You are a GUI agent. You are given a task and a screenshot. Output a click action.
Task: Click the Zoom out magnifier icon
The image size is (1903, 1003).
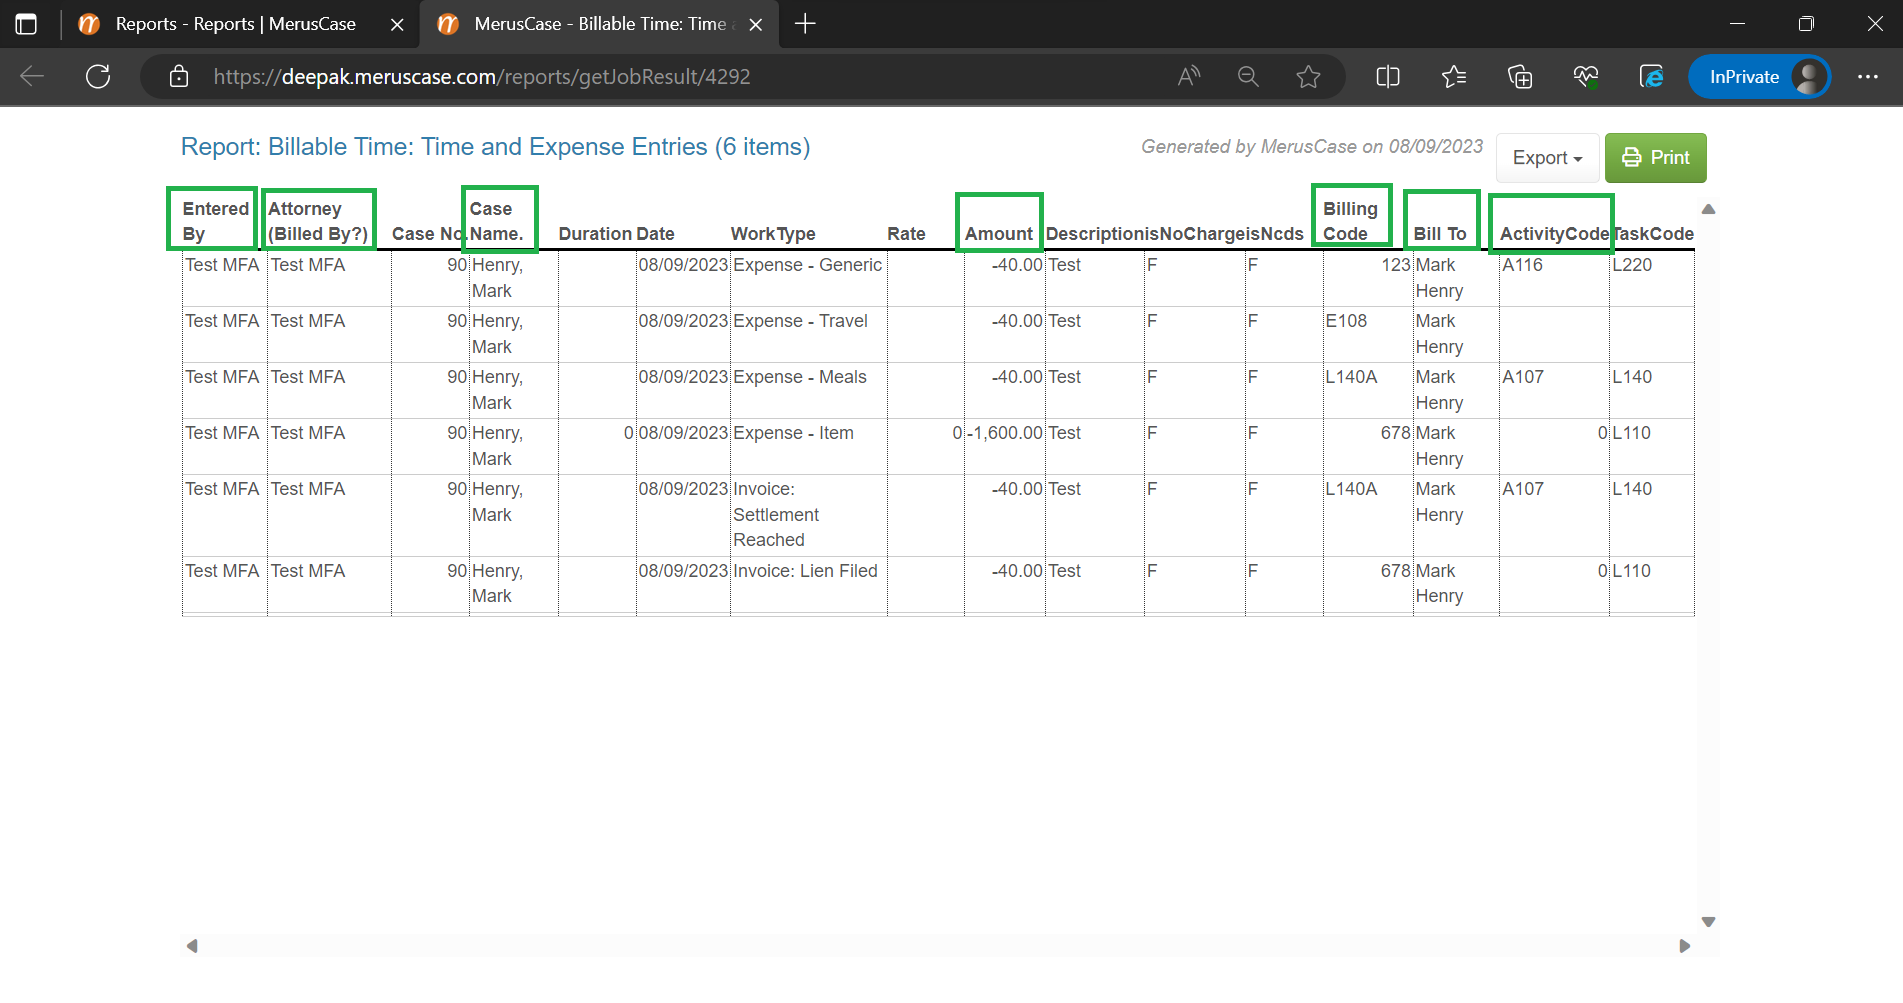coord(1248,77)
